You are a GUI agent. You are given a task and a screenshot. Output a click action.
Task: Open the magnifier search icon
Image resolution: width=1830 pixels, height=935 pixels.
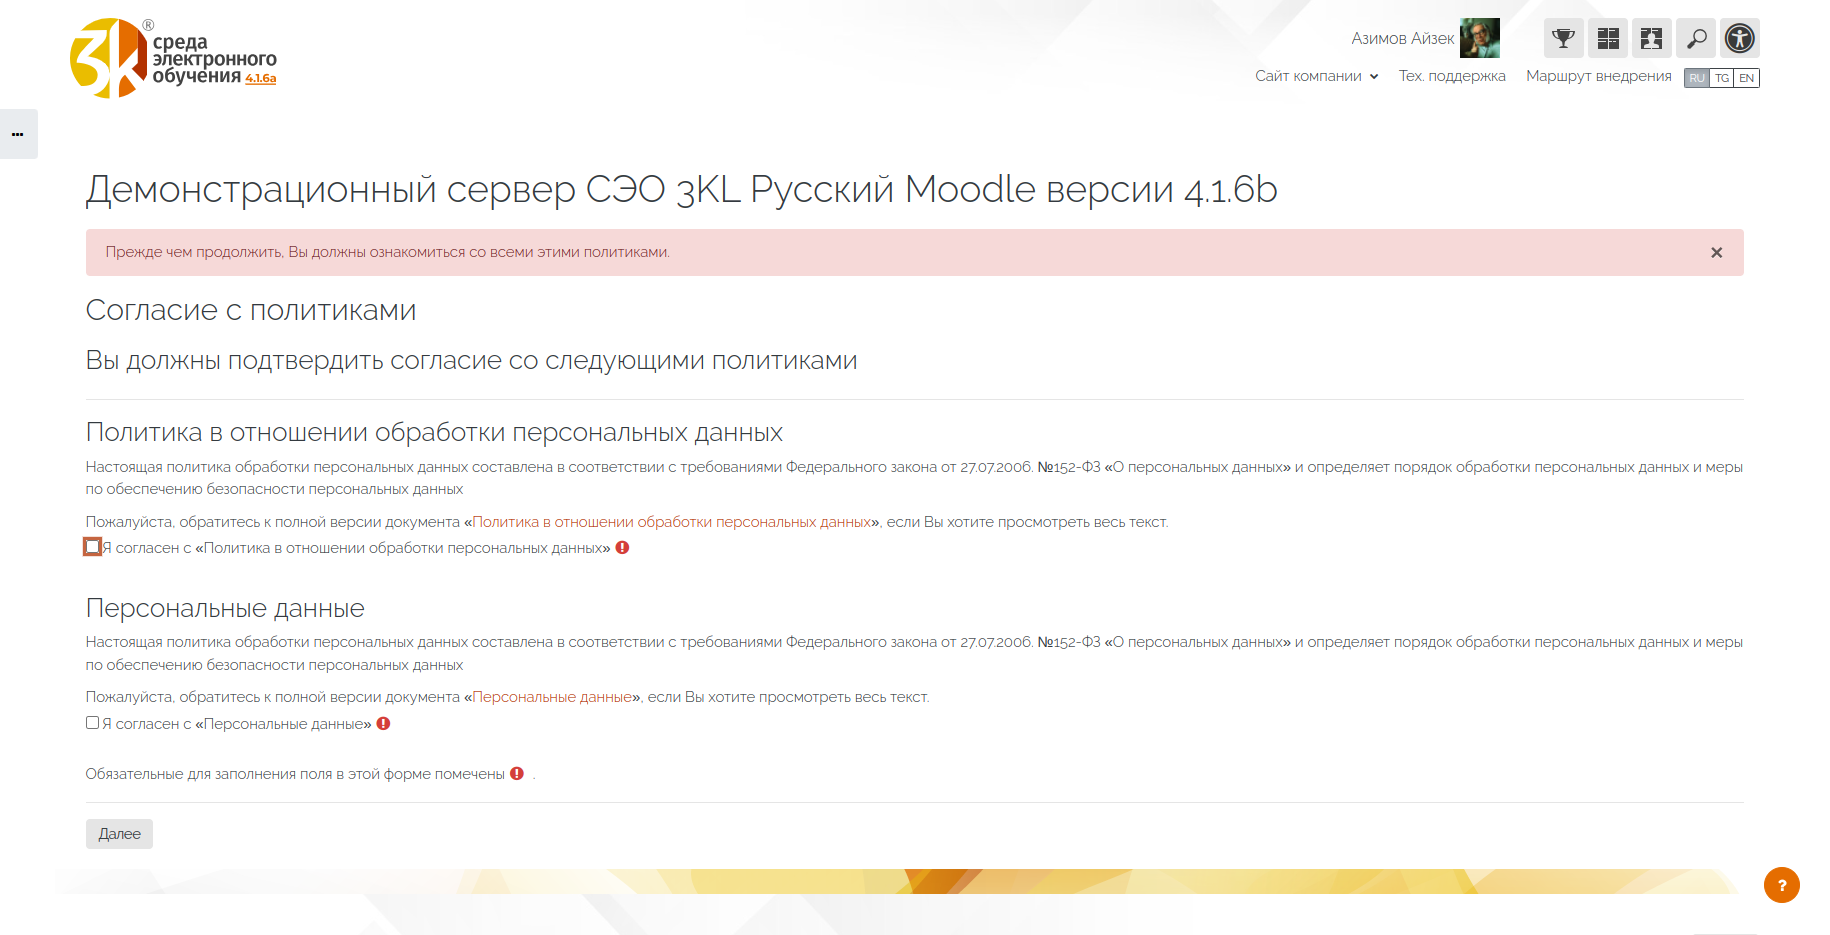tap(1696, 39)
